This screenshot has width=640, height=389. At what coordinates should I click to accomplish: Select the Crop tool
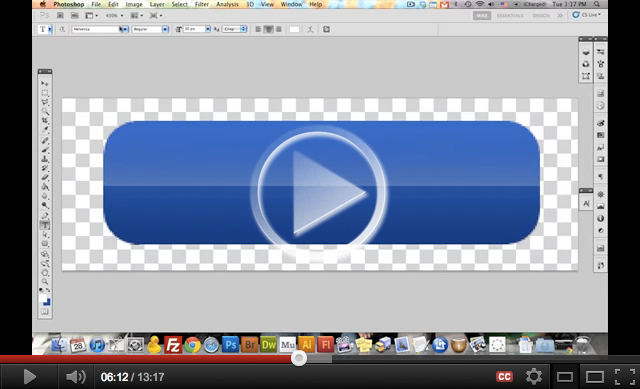pos(44,120)
